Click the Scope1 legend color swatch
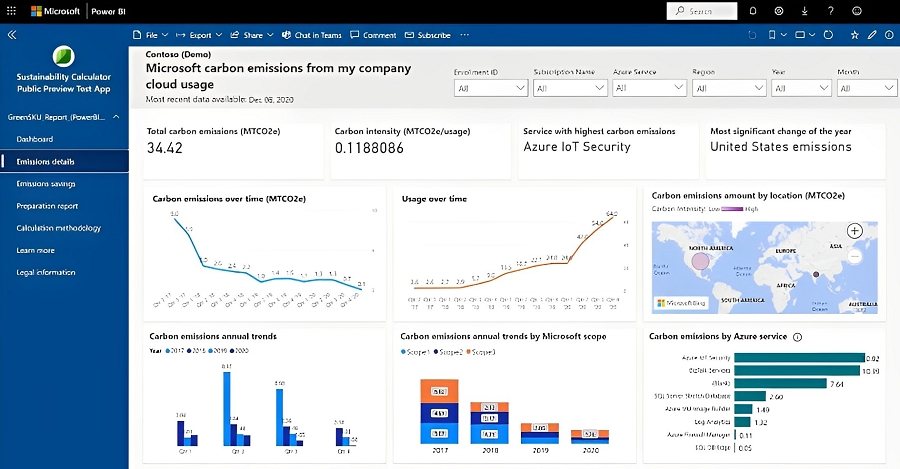The height and width of the screenshot is (469, 900). tap(404, 352)
